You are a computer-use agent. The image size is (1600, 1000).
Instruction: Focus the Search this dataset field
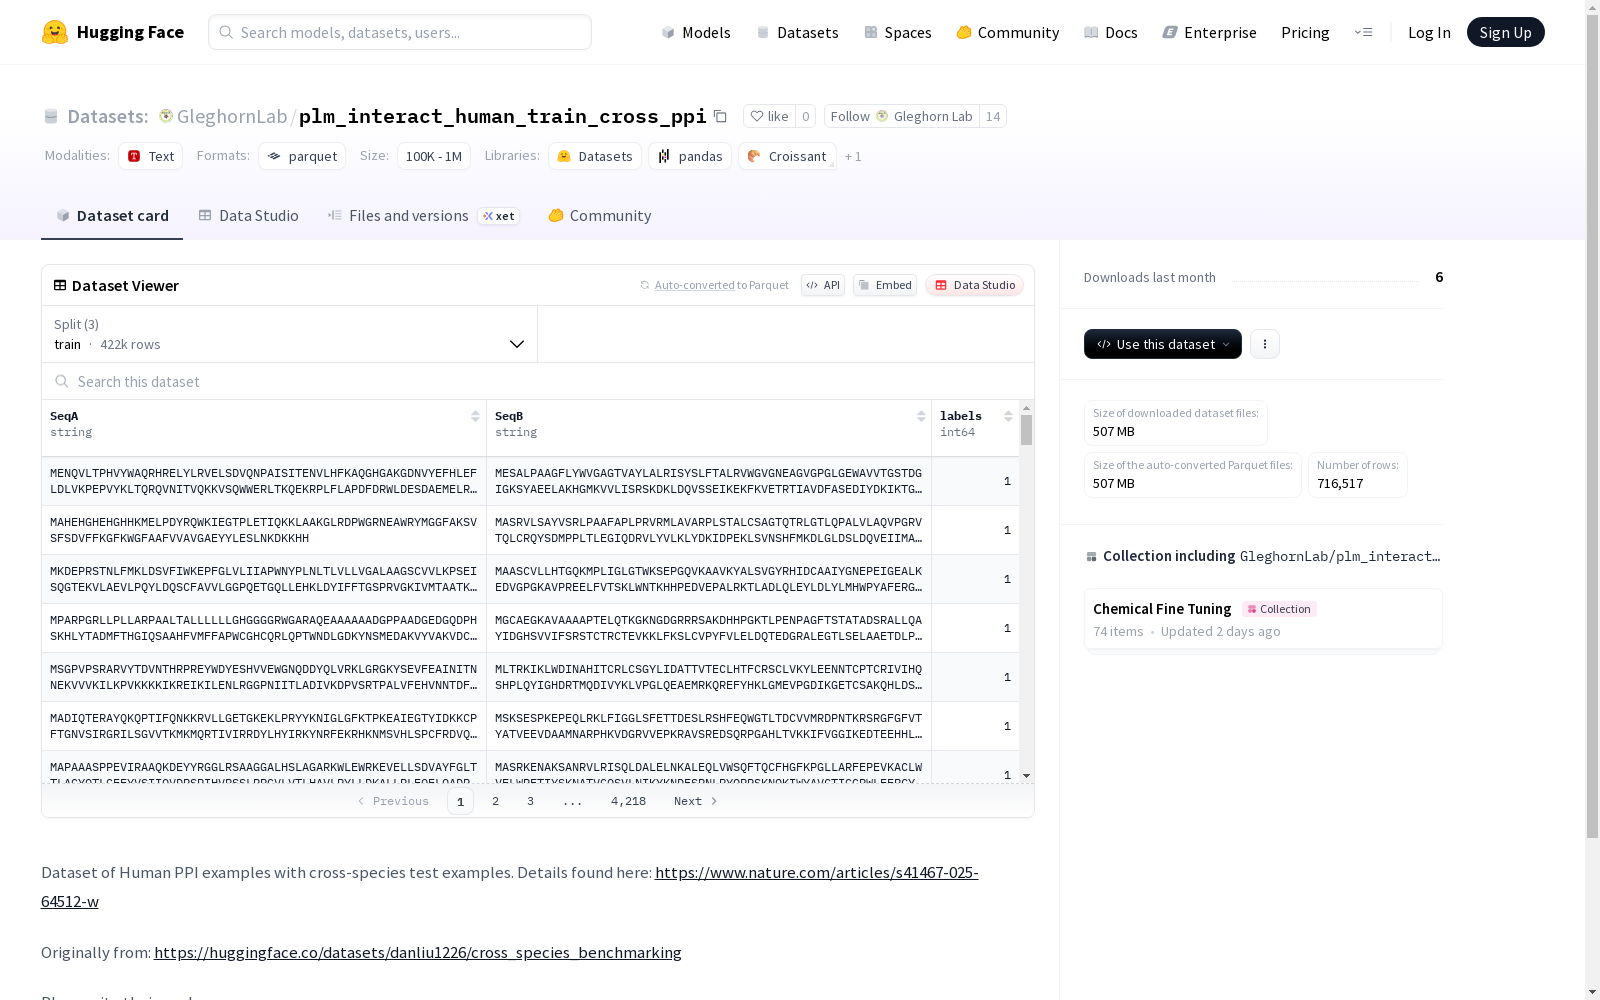[x=538, y=381]
